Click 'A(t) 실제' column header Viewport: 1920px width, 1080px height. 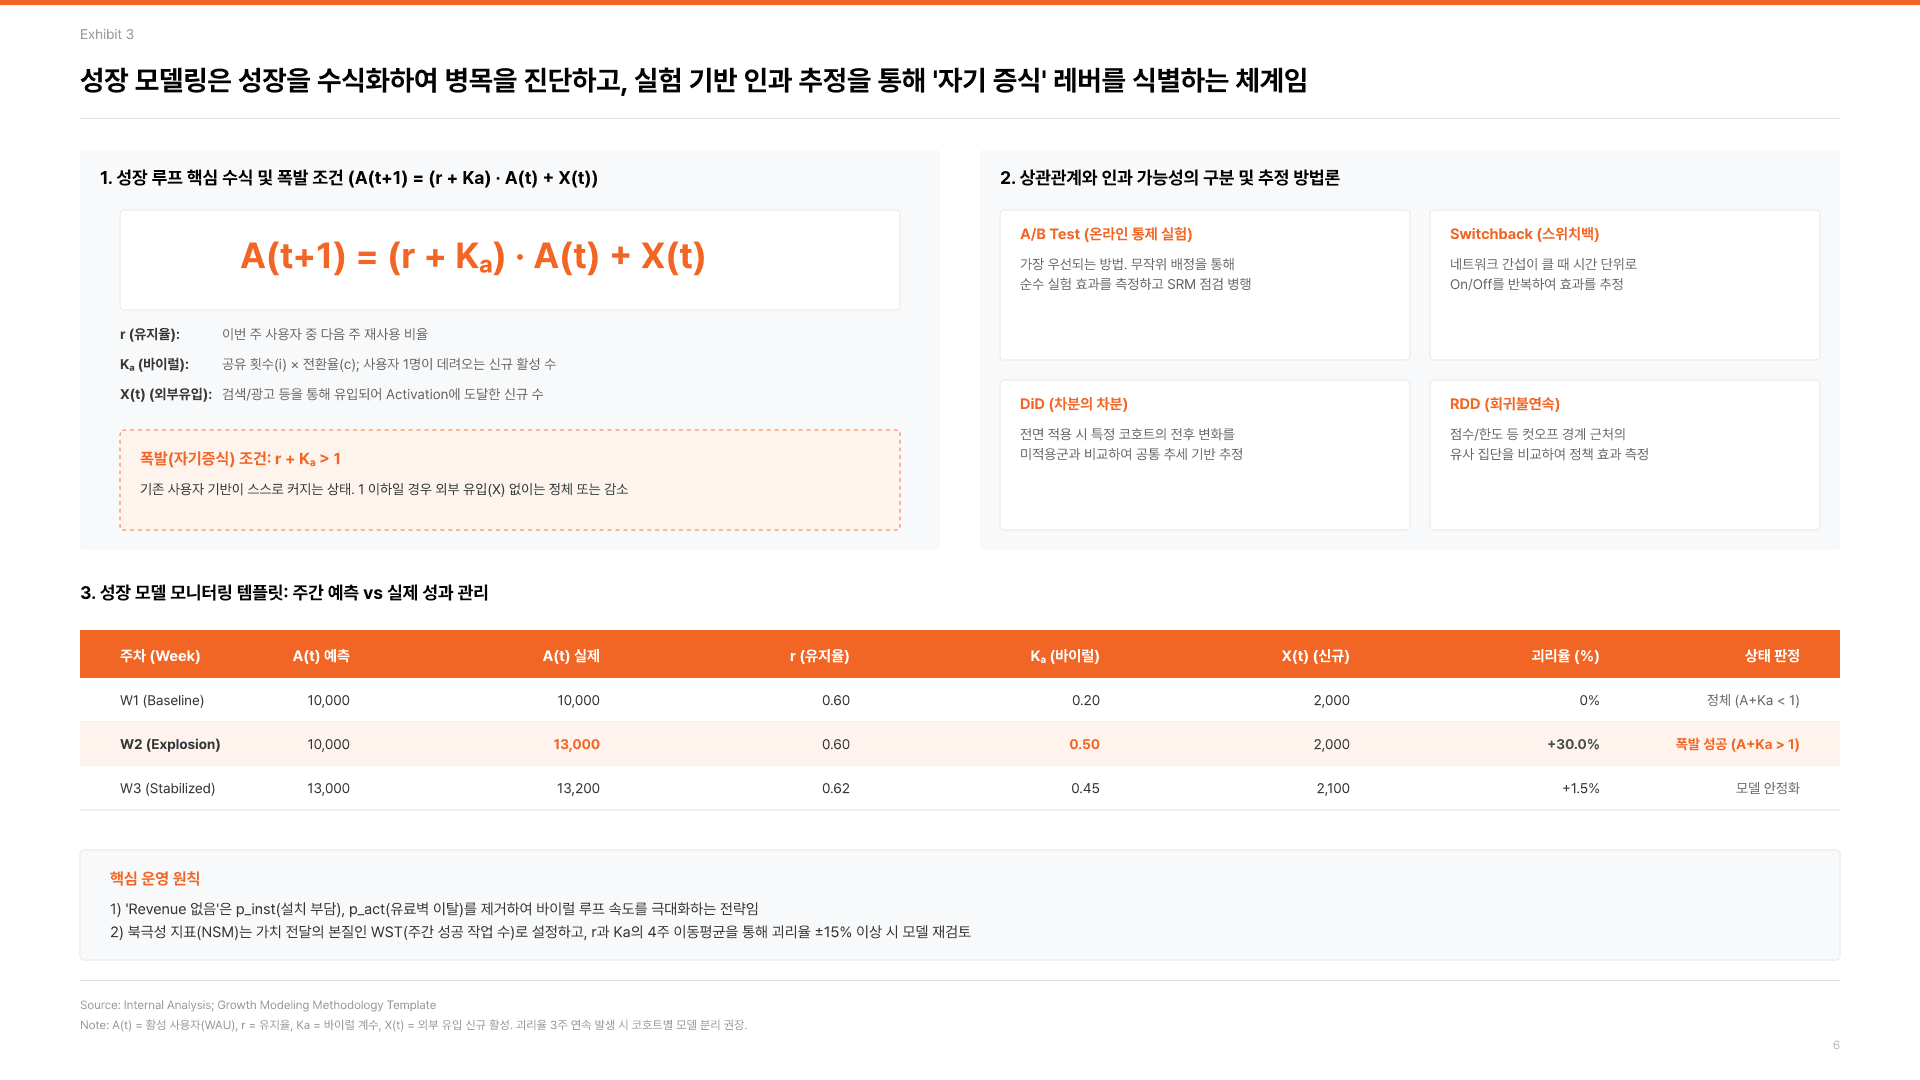coord(571,656)
